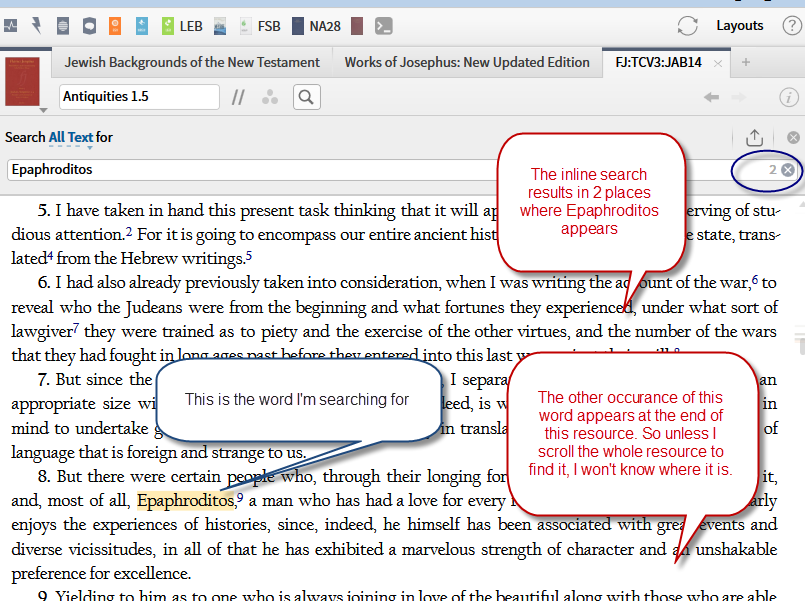The image size is (805, 601).
Task: Open the Layouts menu
Action: [739, 26]
